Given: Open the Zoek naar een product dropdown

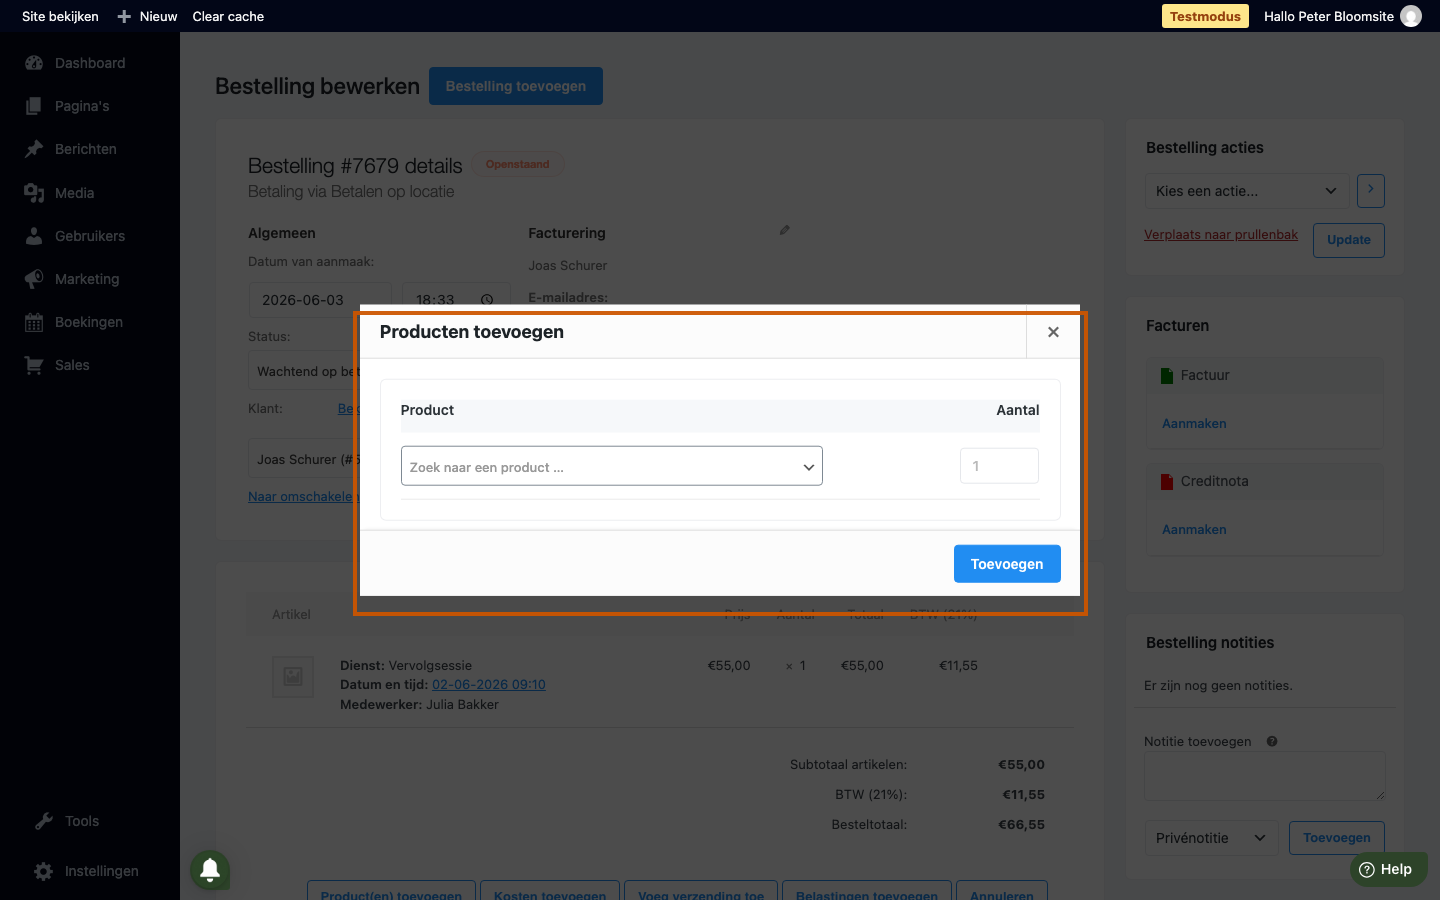Looking at the screenshot, I should tap(612, 466).
